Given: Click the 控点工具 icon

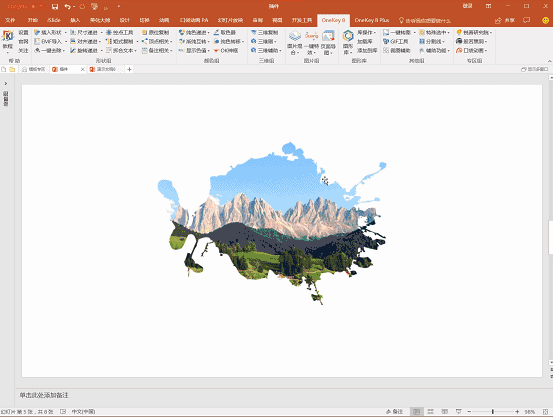Looking at the screenshot, I should 109,32.
